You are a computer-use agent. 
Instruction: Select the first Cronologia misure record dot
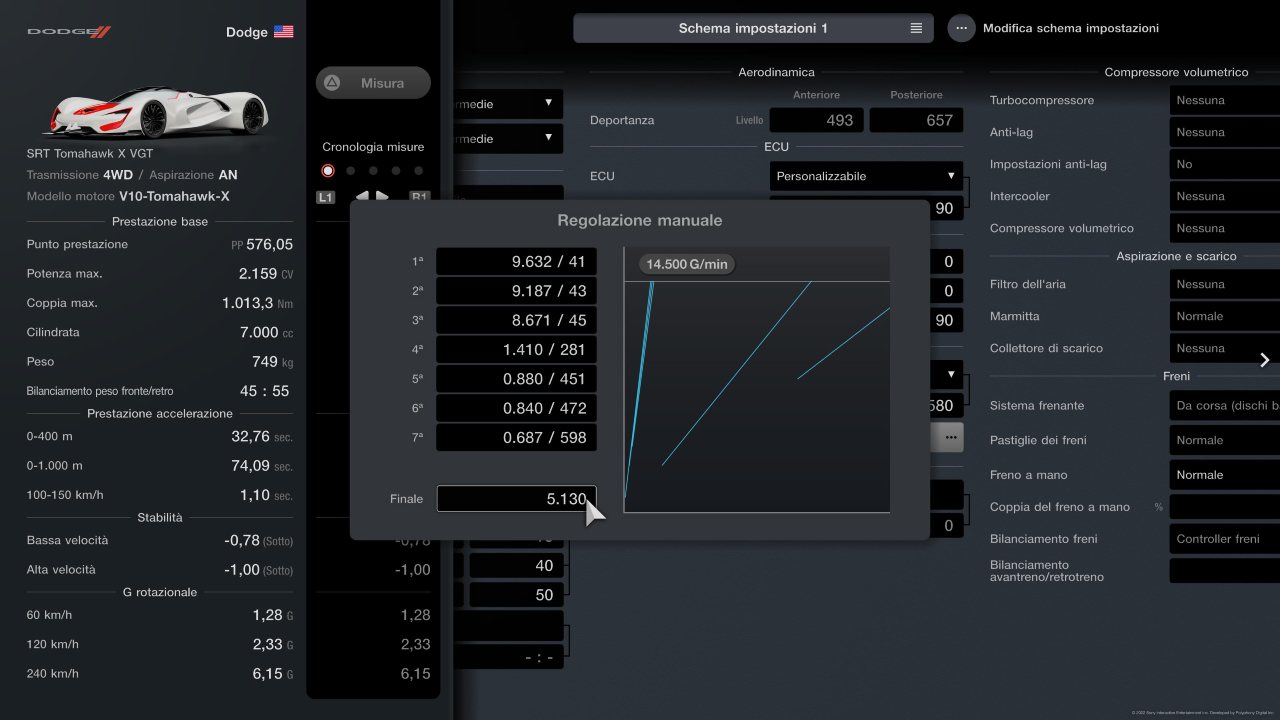328,171
